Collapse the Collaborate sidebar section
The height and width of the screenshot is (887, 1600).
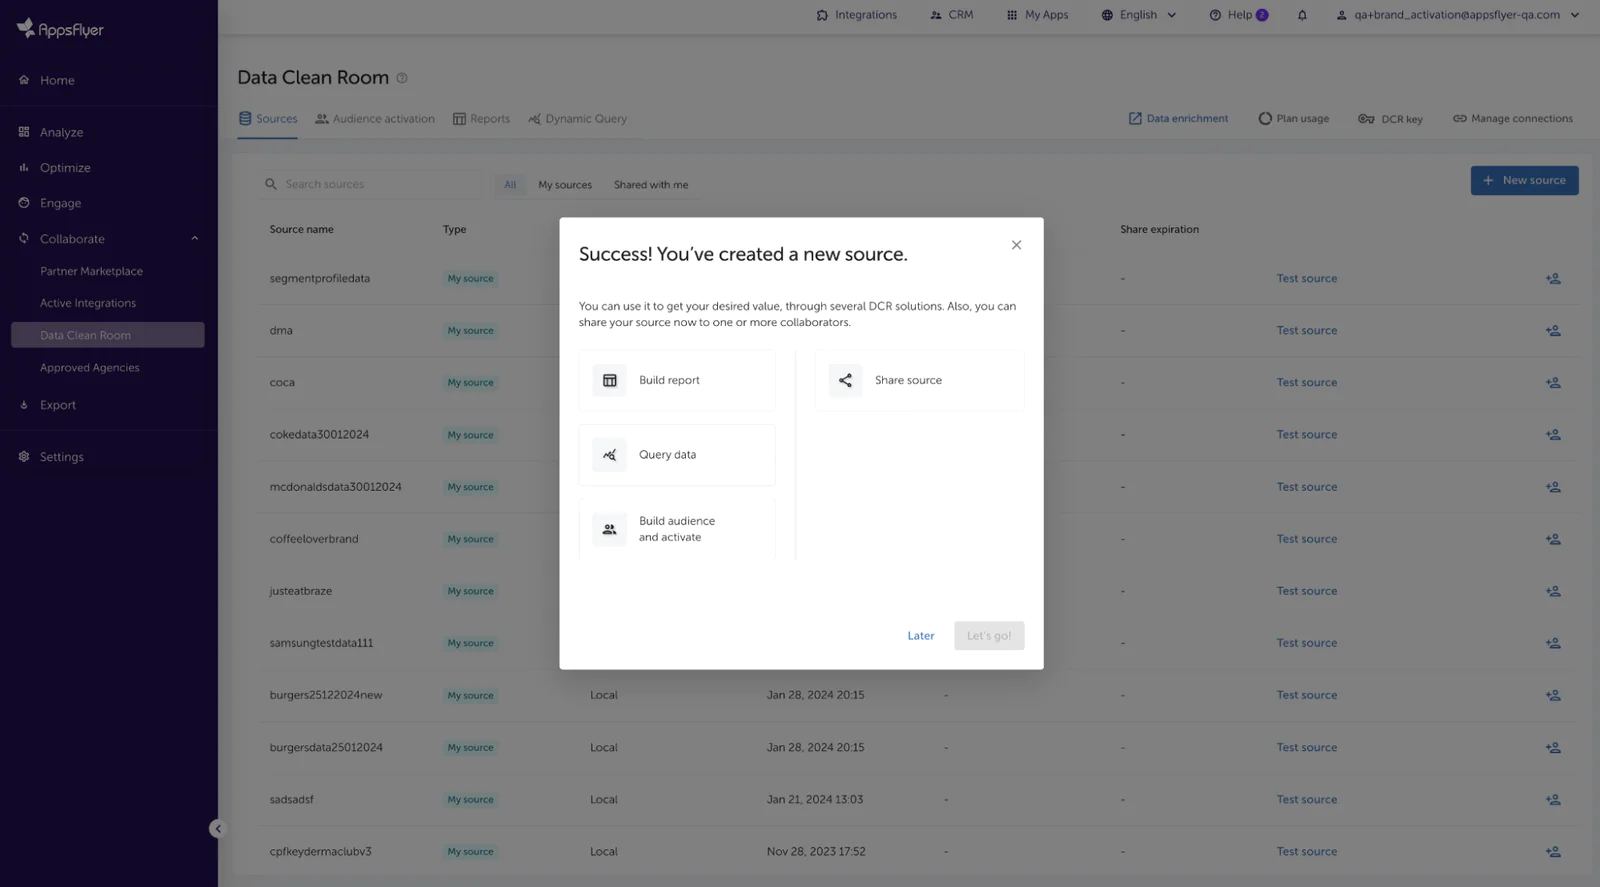(194, 239)
